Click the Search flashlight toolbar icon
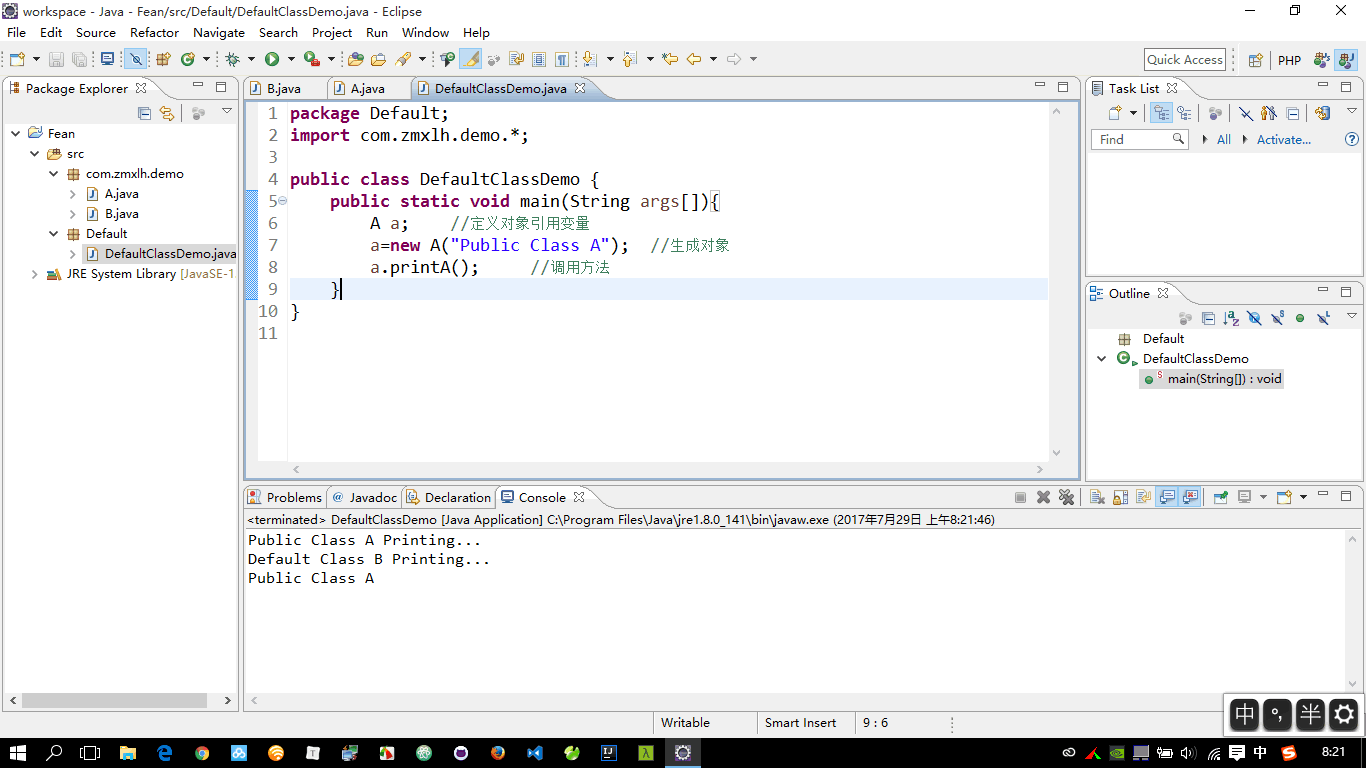Screen dimensions: 1366x768 (404, 59)
